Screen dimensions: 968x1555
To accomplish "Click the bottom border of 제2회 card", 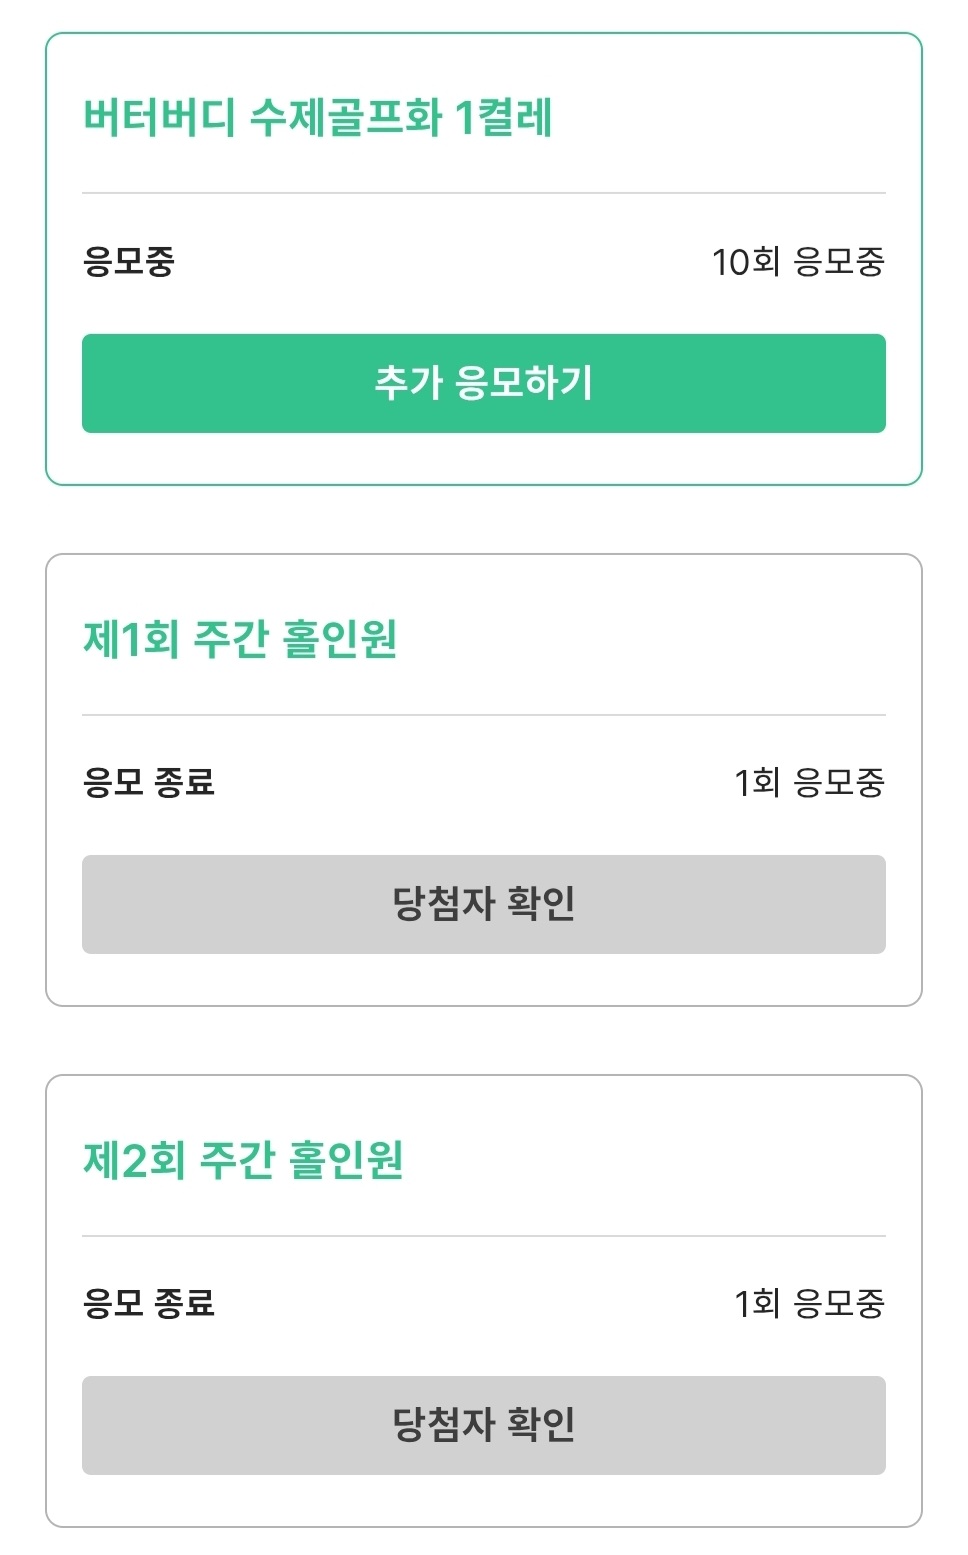I will [x=484, y=1526].
